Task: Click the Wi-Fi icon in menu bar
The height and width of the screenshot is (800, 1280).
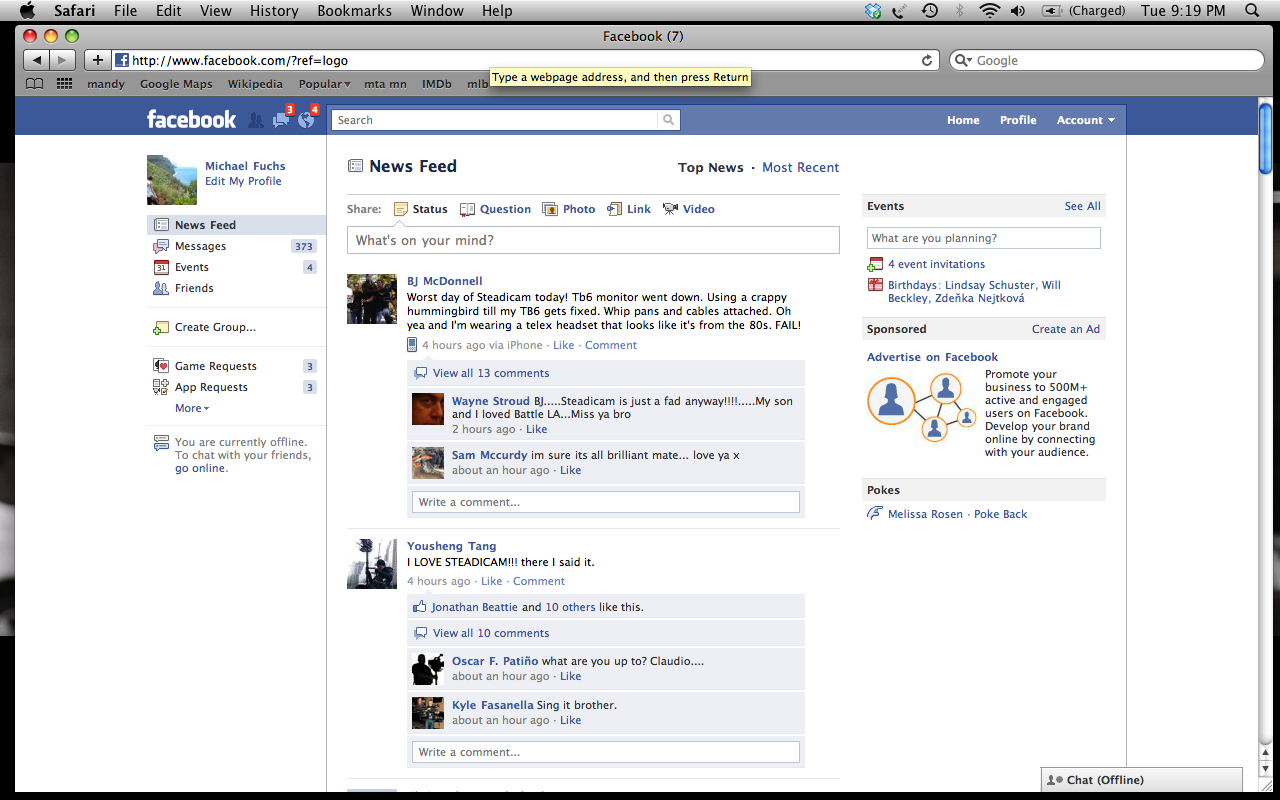Action: (x=990, y=11)
